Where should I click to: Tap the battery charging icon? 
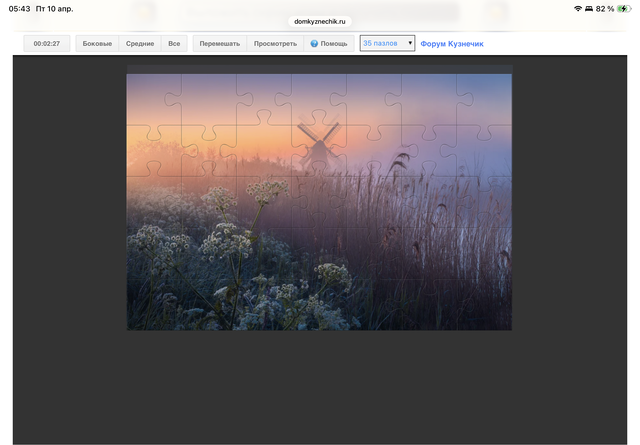coord(624,8)
